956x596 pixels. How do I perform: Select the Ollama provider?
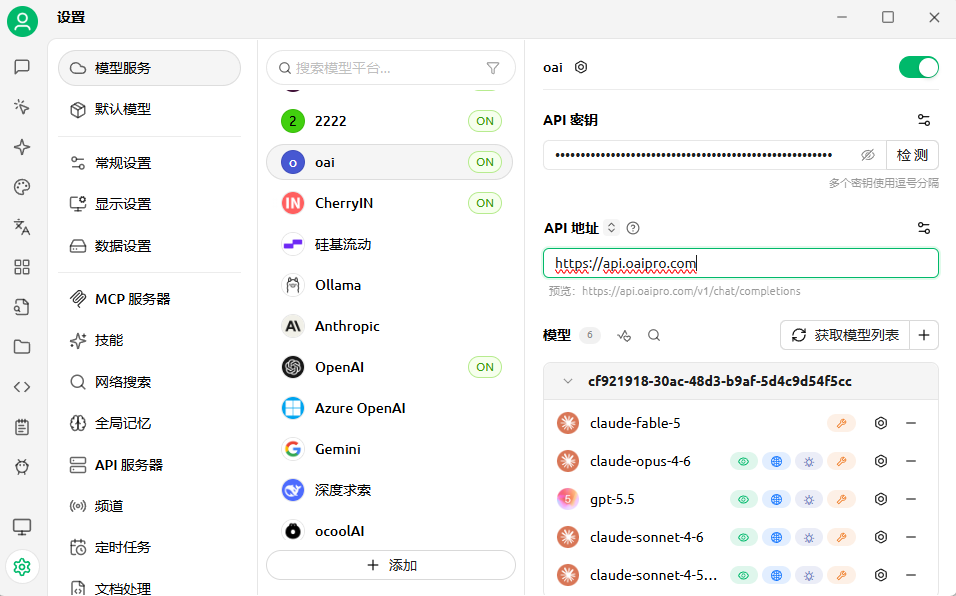390,285
